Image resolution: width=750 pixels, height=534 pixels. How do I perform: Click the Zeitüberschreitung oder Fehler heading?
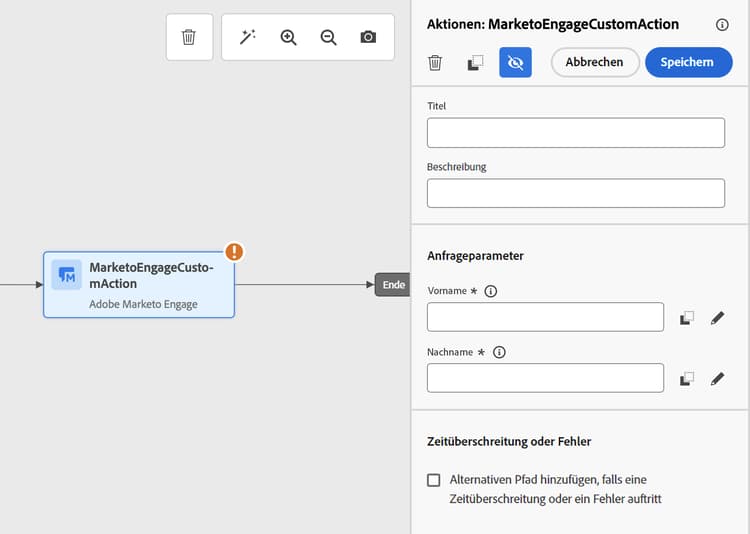coord(509,442)
